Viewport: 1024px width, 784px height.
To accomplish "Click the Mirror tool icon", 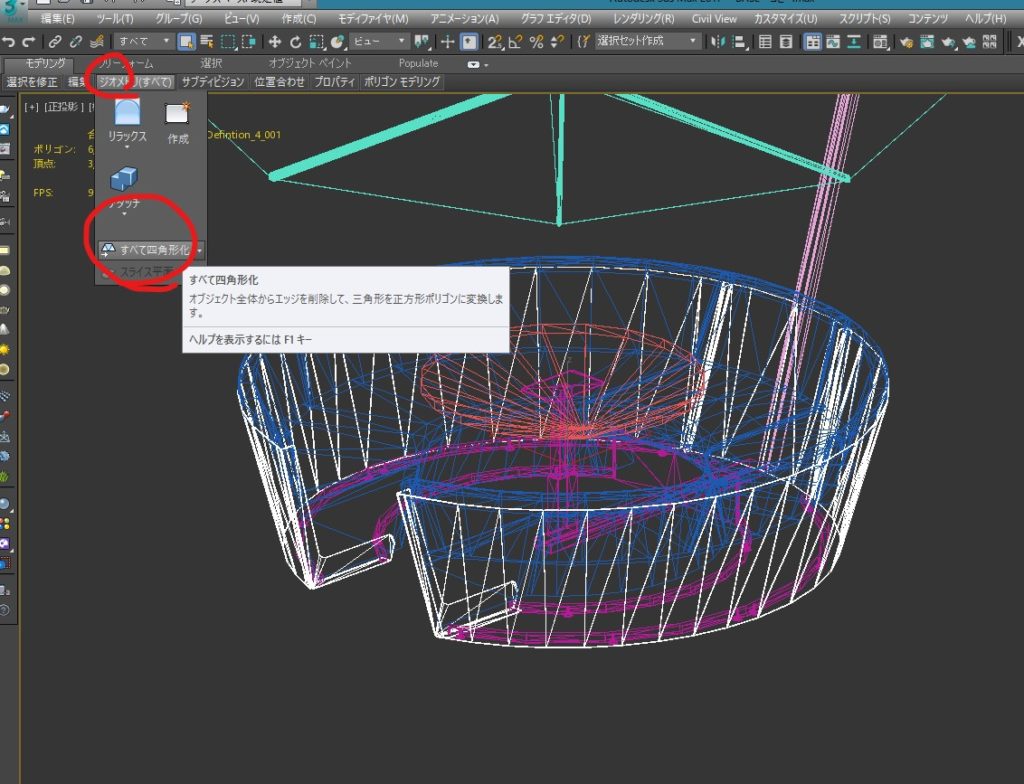I will pos(716,41).
